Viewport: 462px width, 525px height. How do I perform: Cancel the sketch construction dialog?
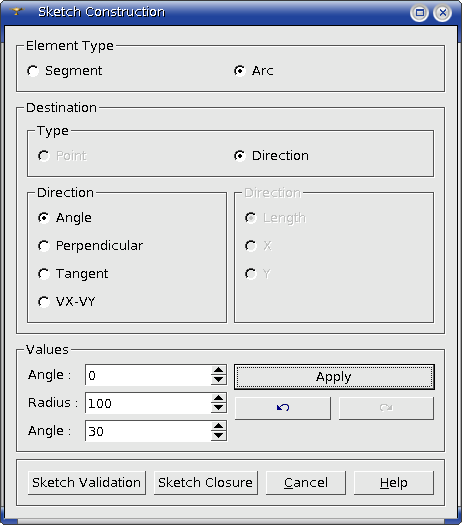point(306,483)
